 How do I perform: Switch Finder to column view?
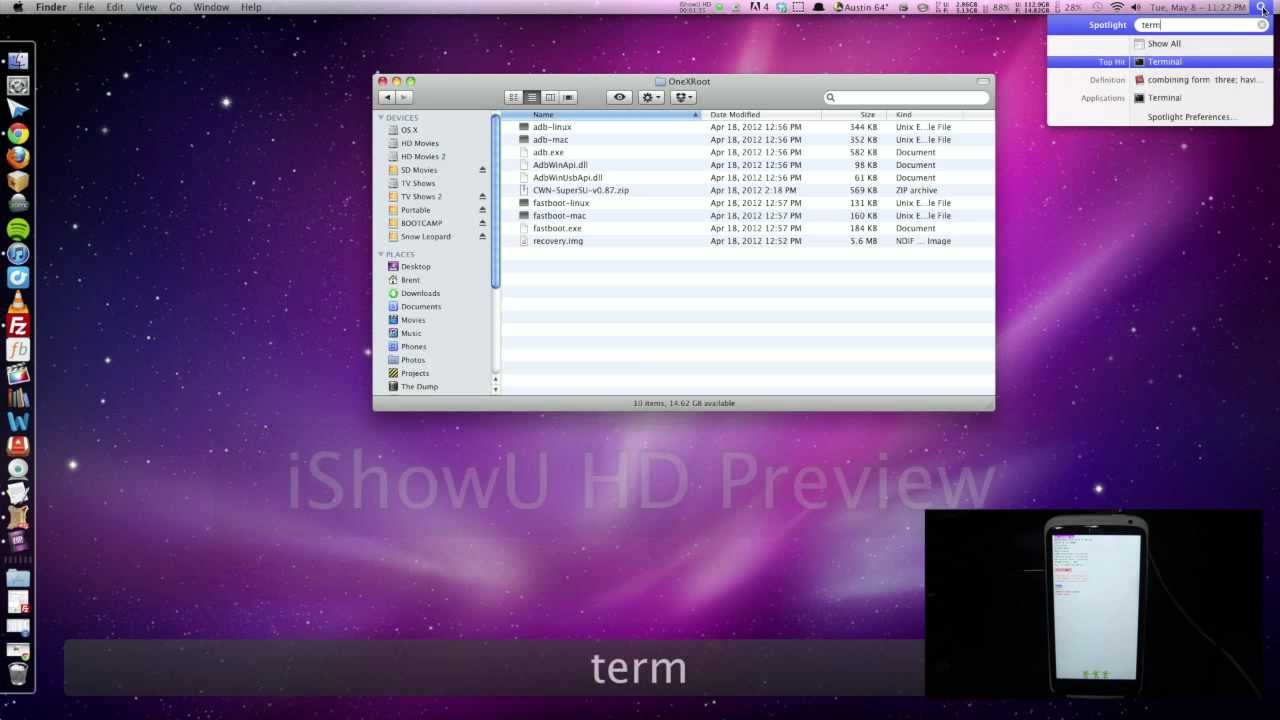click(x=550, y=97)
